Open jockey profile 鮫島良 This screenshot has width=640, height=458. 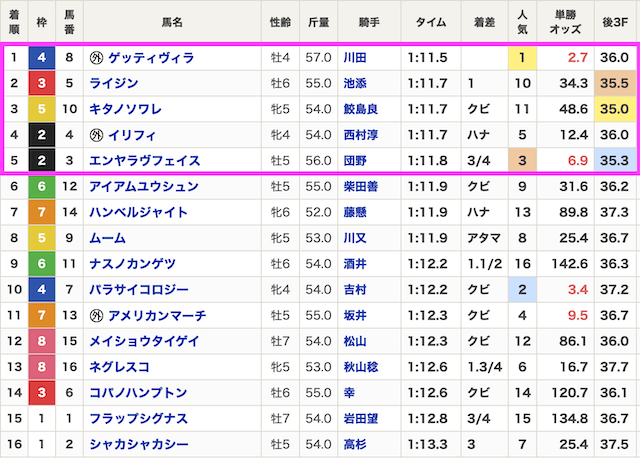[x=360, y=109]
